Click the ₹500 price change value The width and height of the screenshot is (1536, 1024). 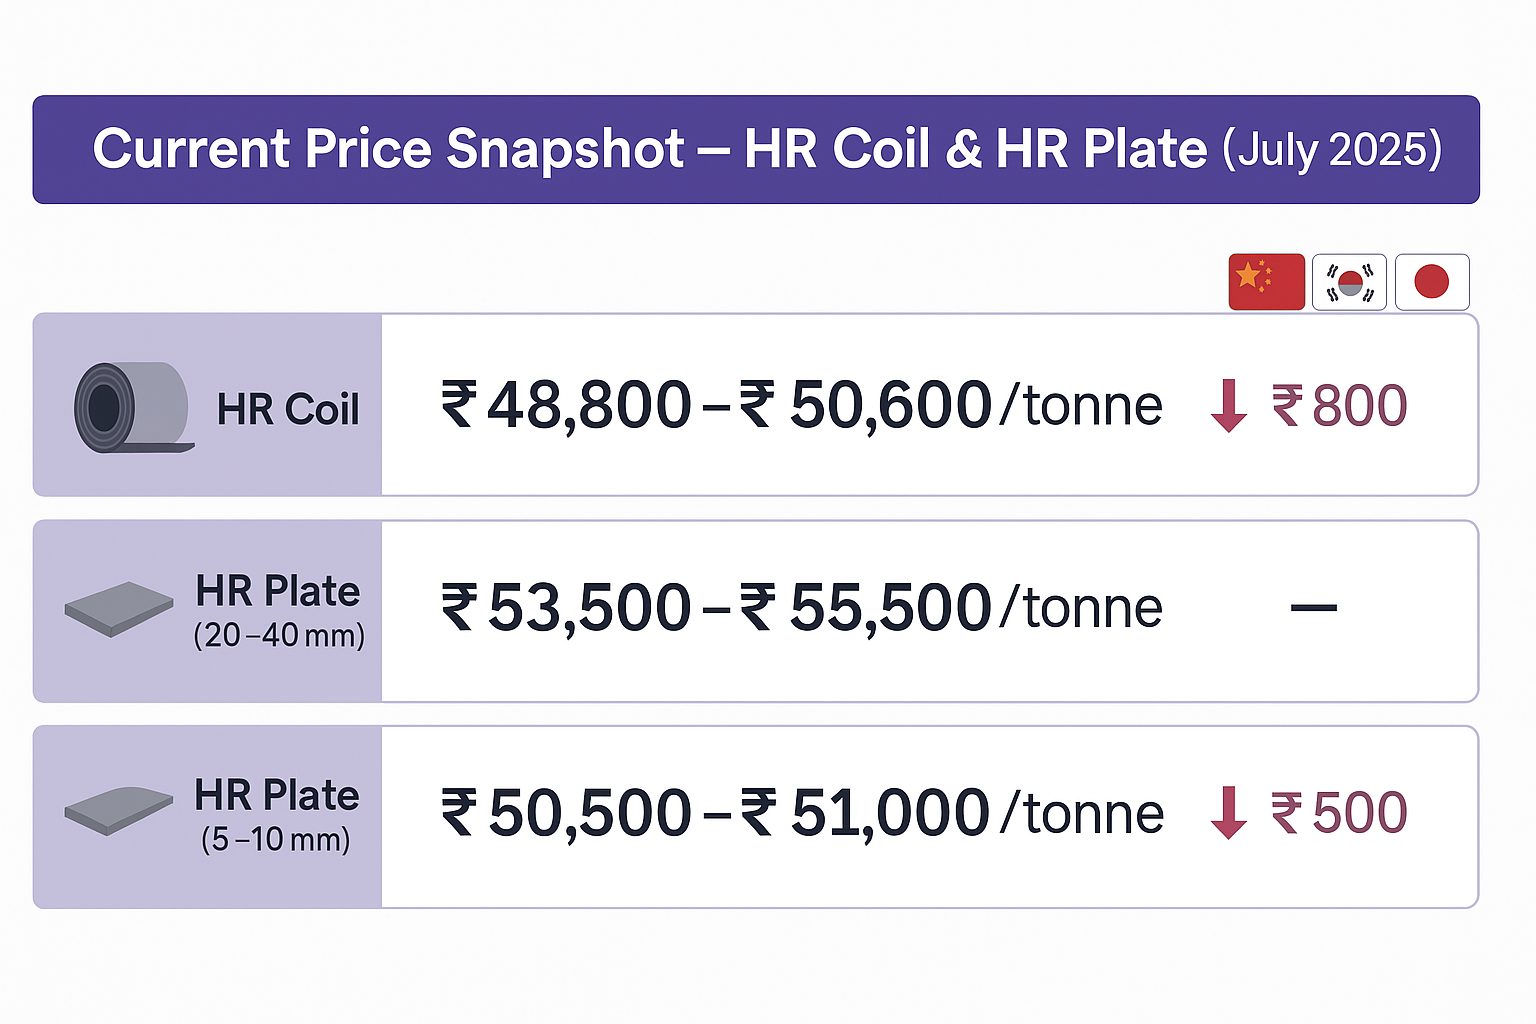click(1340, 812)
